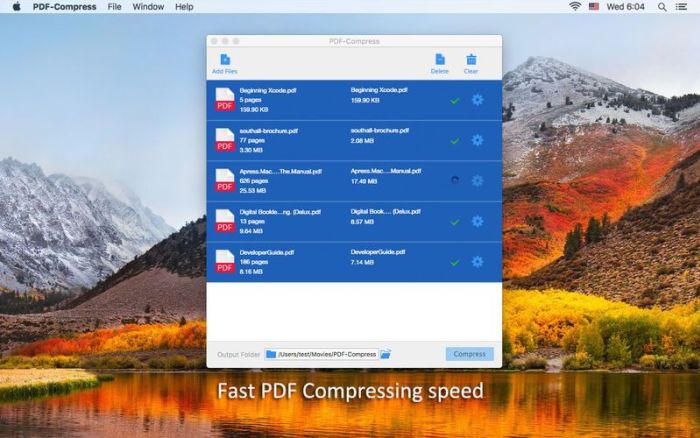Click the blue folder icon in path field

[x=271, y=354]
